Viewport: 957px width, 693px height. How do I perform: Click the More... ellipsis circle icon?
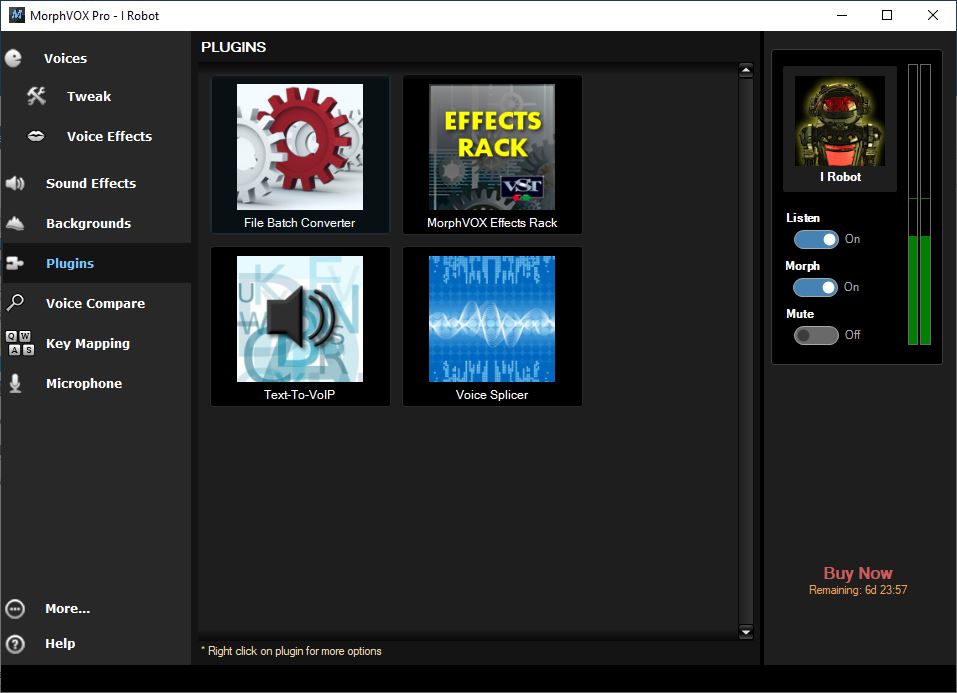coord(15,609)
